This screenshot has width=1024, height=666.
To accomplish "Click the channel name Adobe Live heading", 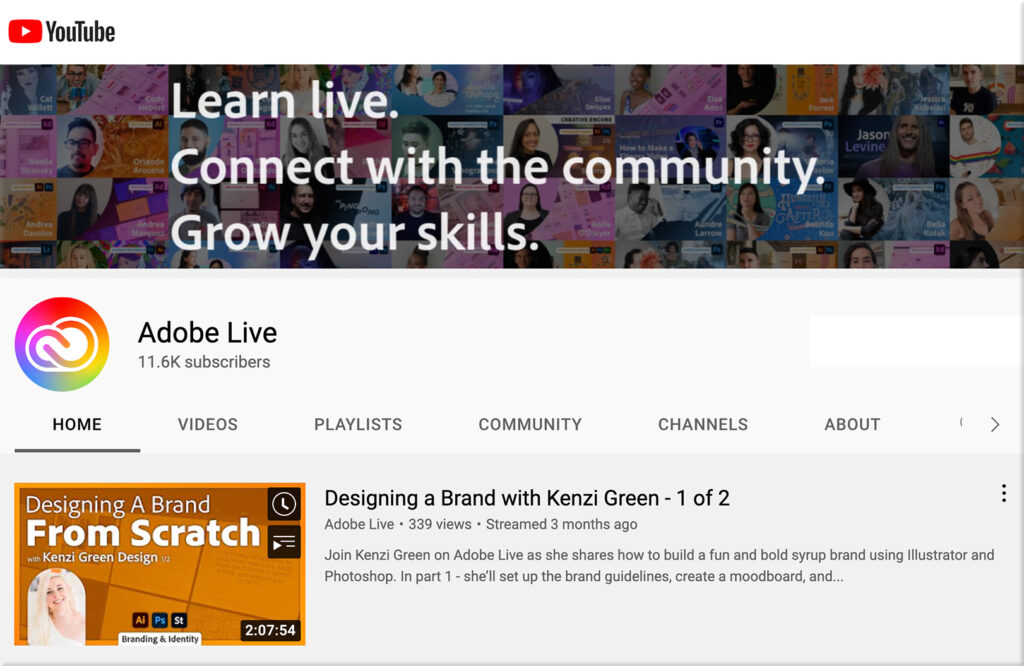I will (208, 332).
